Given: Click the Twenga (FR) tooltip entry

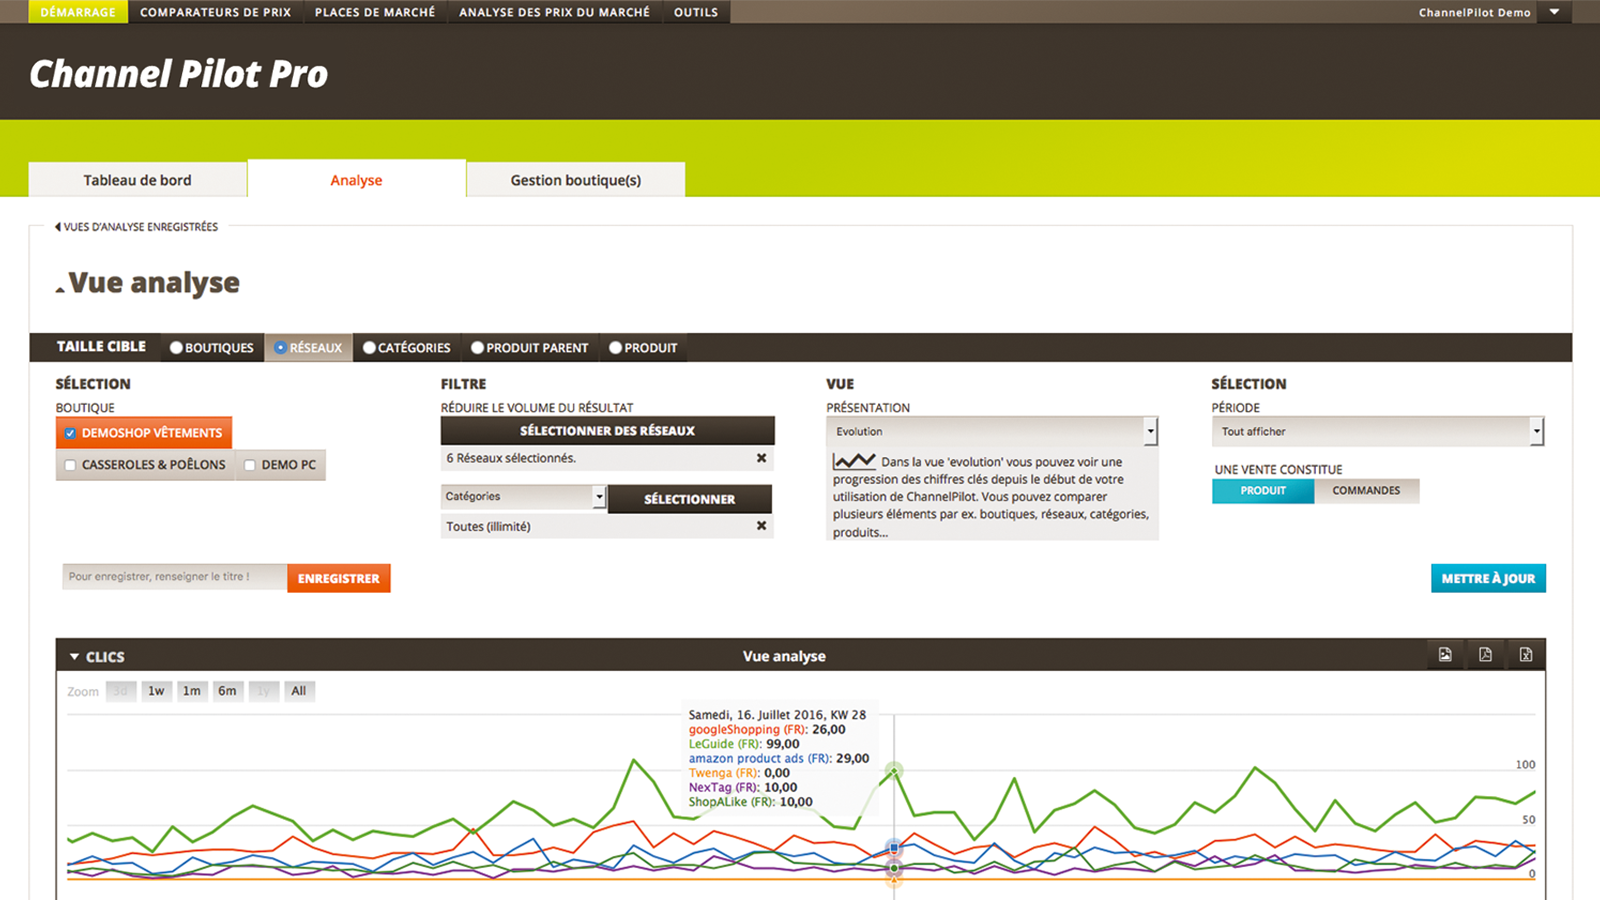Looking at the screenshot, I should pos(739,773).
